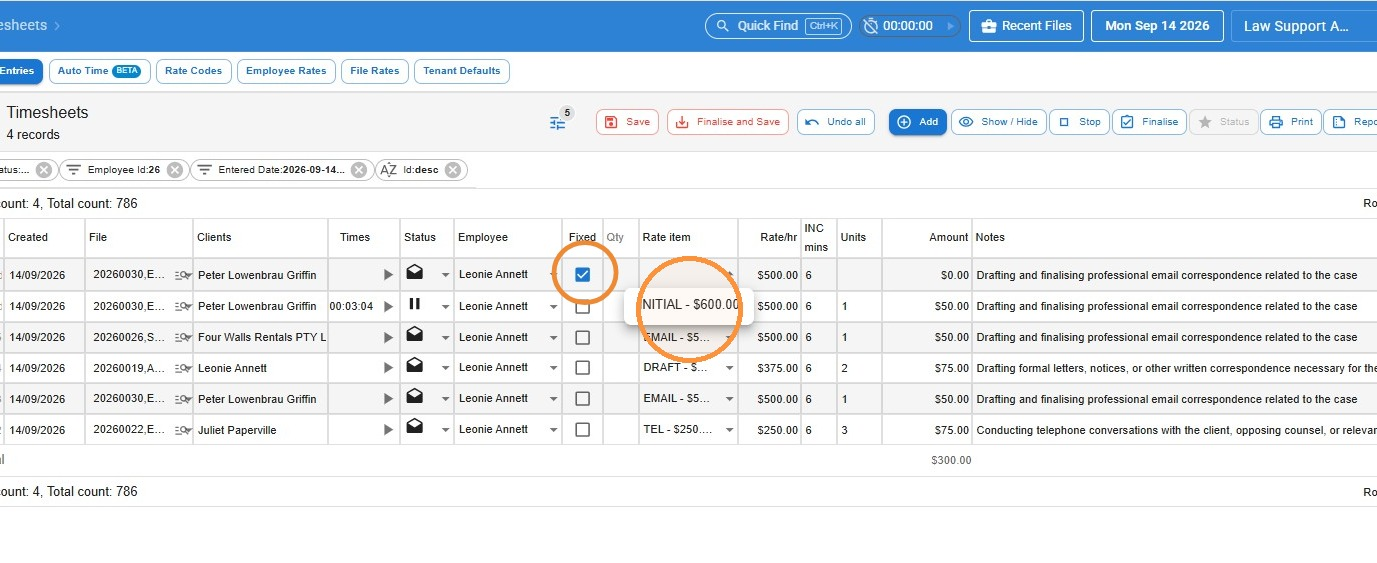Open file lookup icon beside 20260022,E…
Viewport: 1377px width, 563px height.
pos(183,430)
